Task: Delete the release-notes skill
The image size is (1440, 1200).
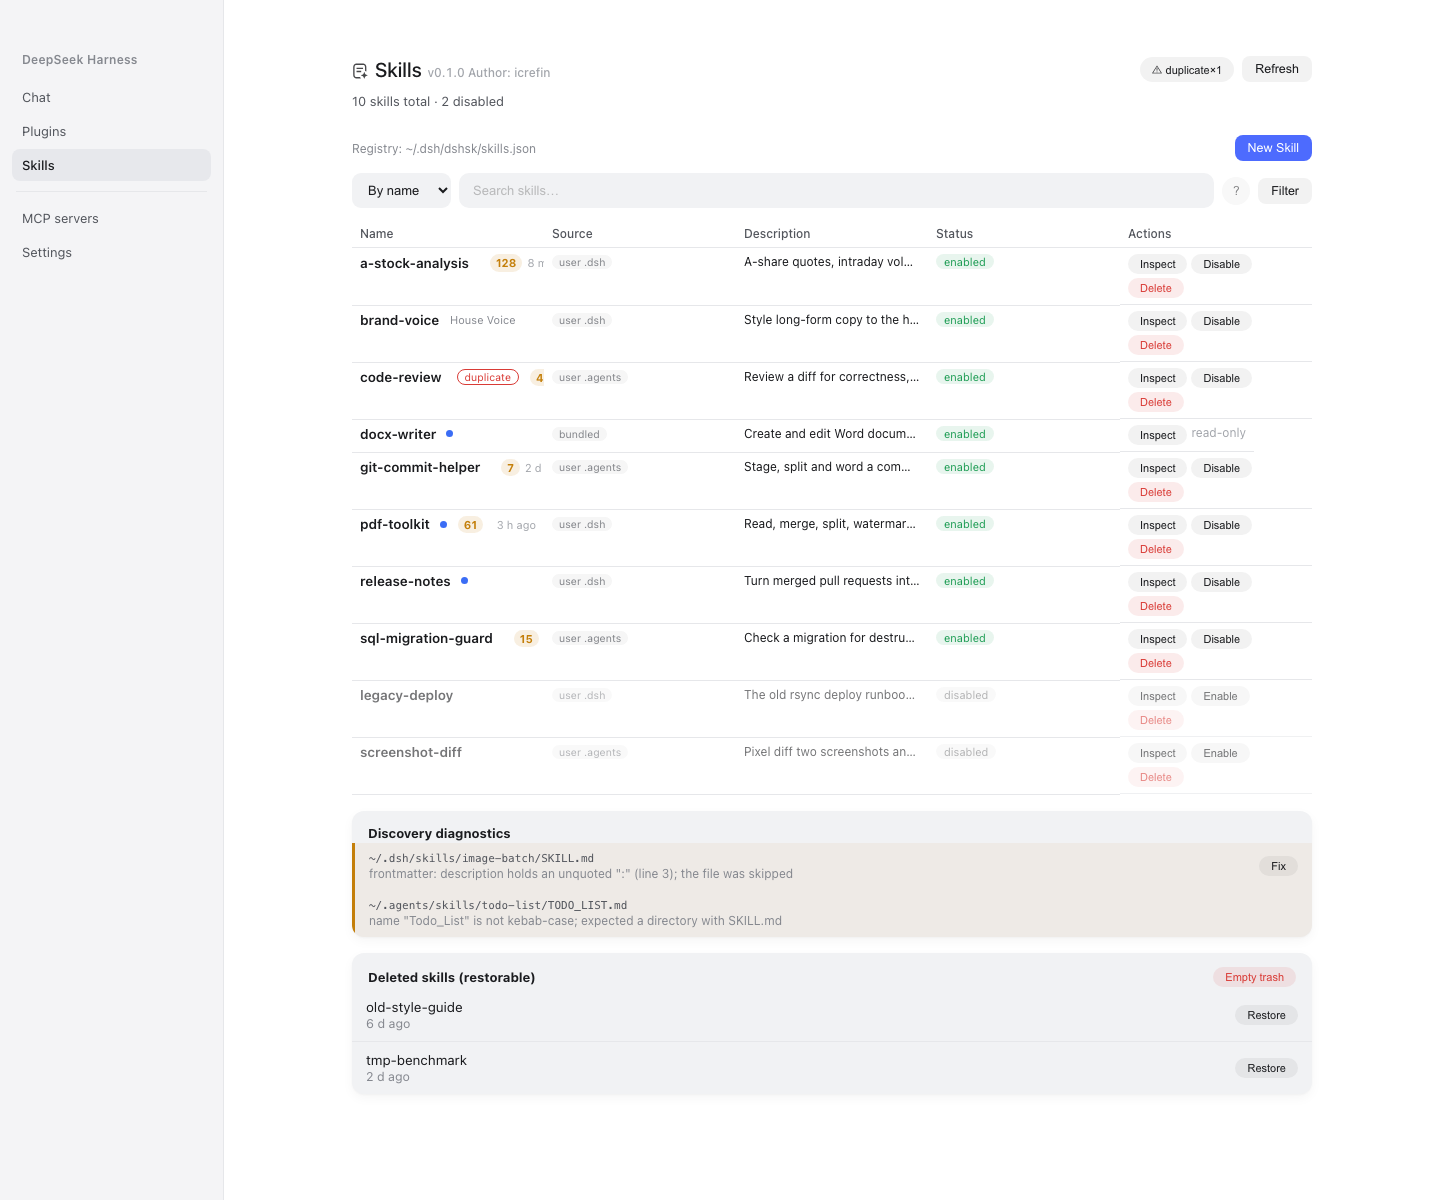Action: coord(1155,606)
